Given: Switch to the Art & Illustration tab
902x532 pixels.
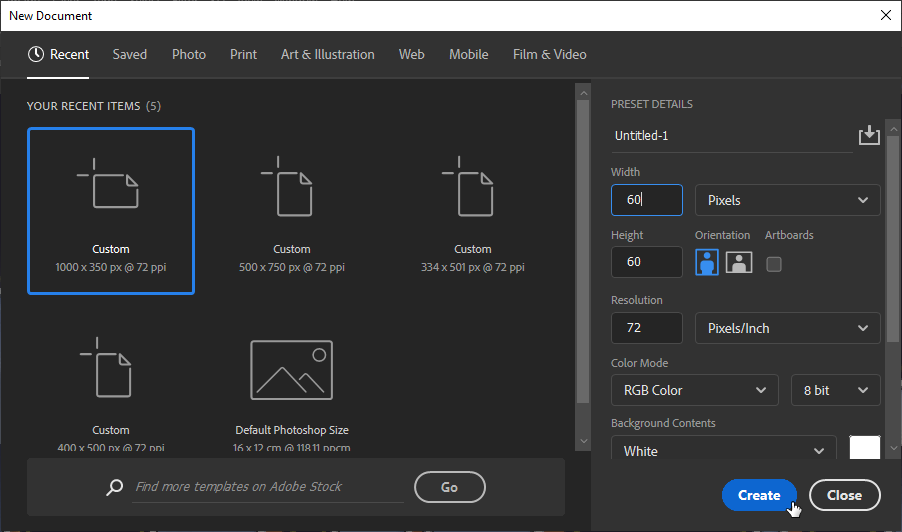Looking at the screenshot, I should coord(327,55).
